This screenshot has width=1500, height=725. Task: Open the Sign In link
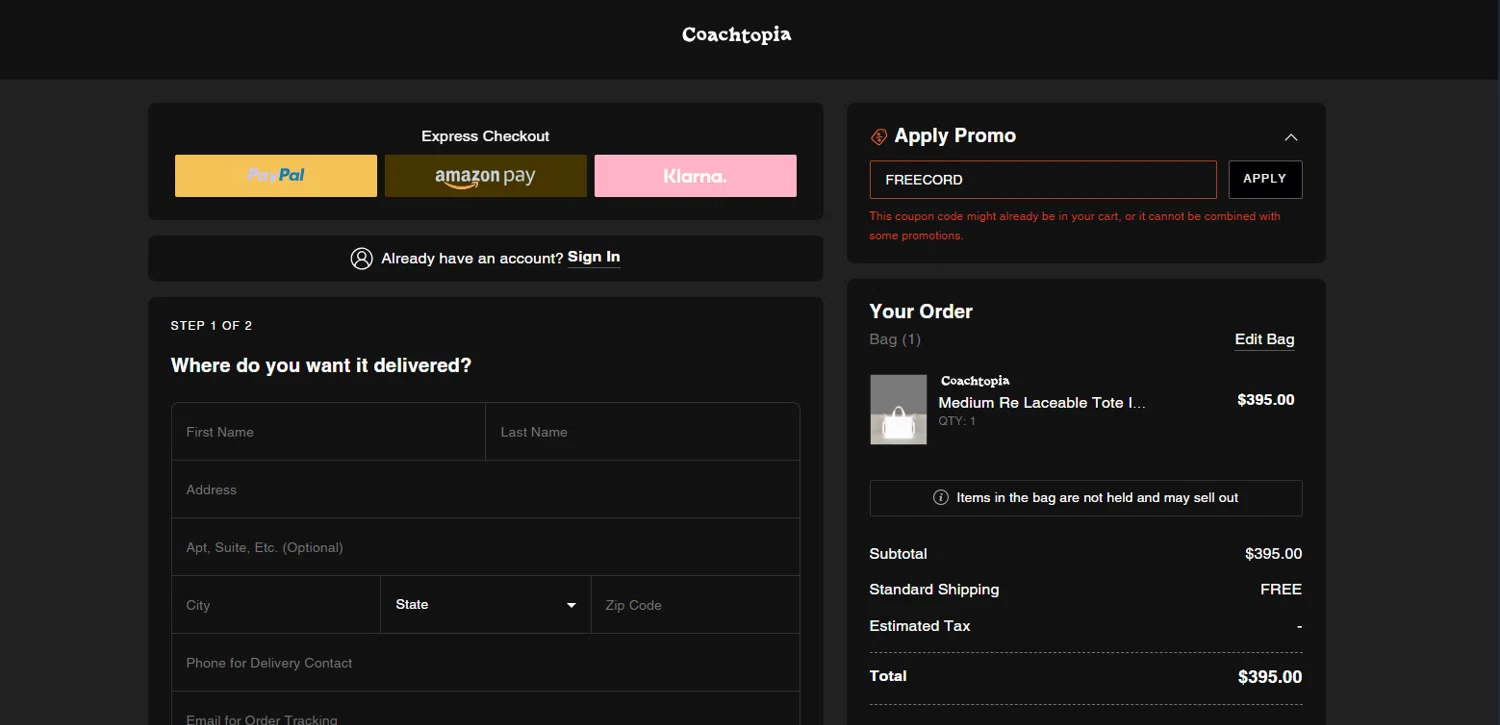click(594, 257)
